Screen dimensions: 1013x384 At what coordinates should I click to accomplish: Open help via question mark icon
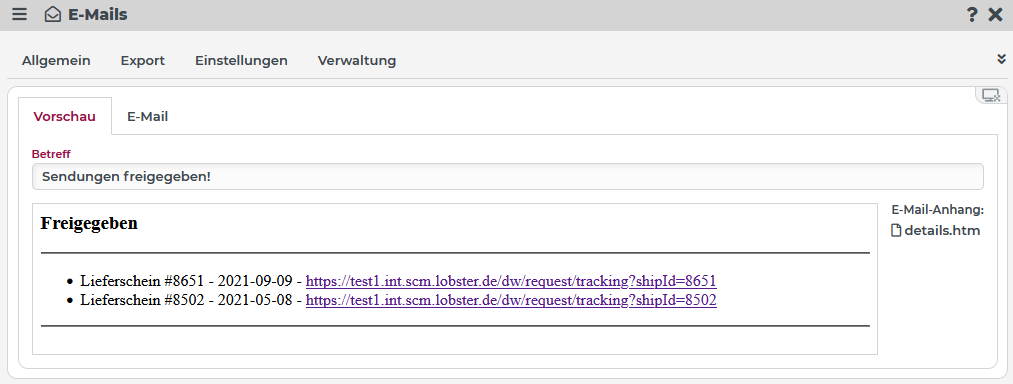972,15
